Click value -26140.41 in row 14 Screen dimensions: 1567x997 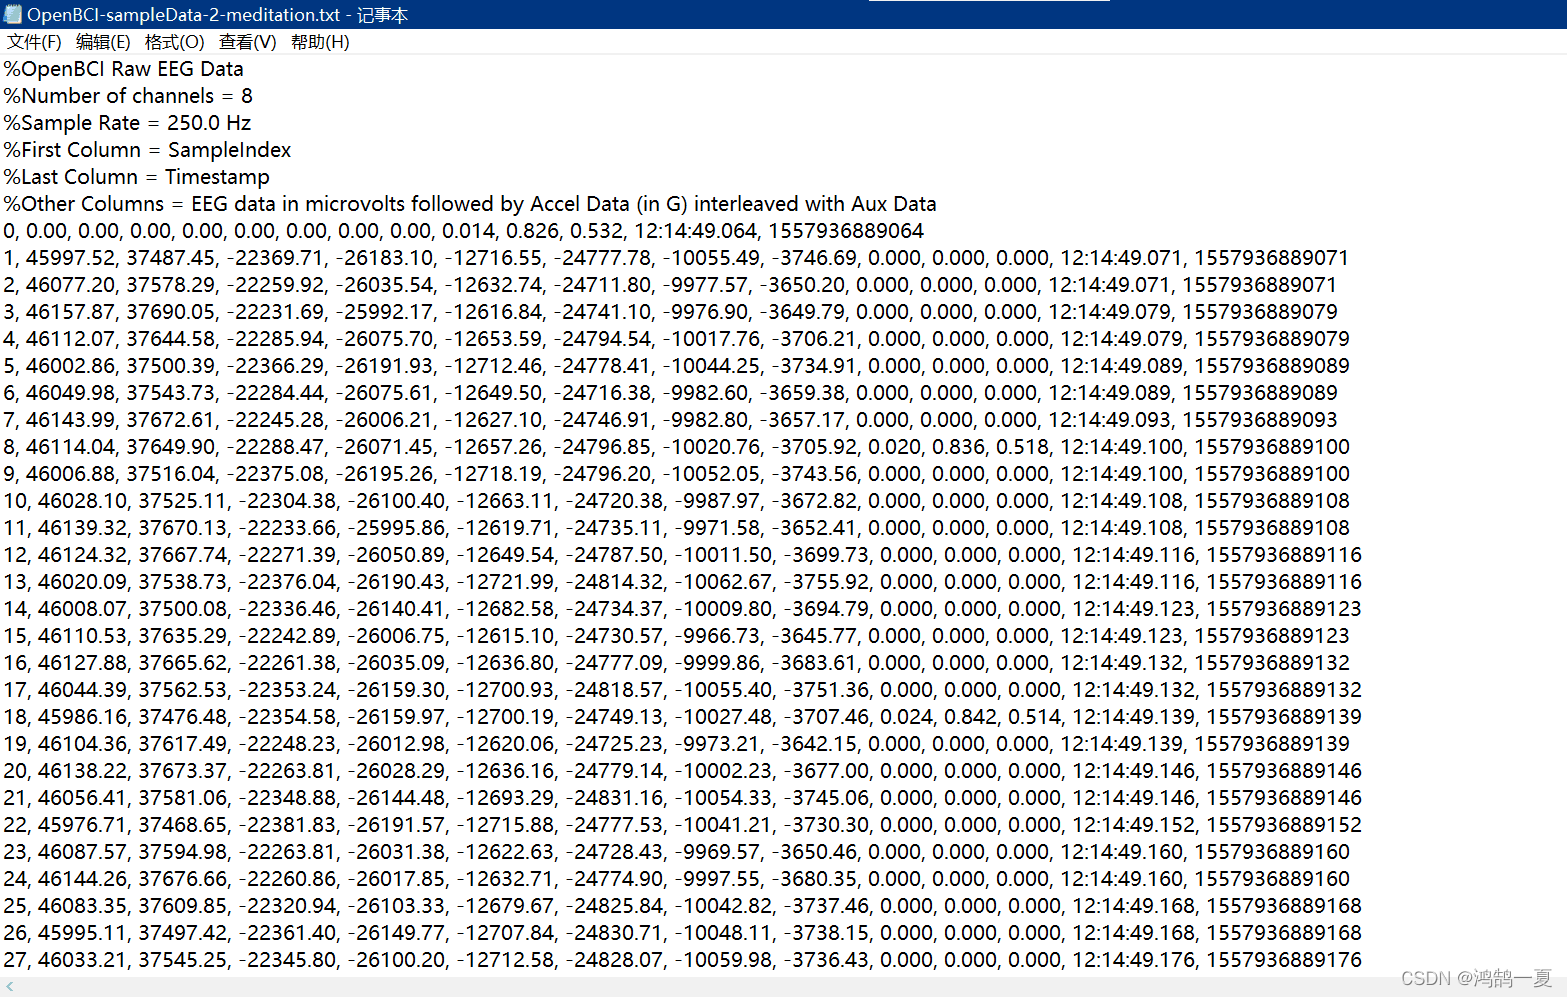(397, 609)
